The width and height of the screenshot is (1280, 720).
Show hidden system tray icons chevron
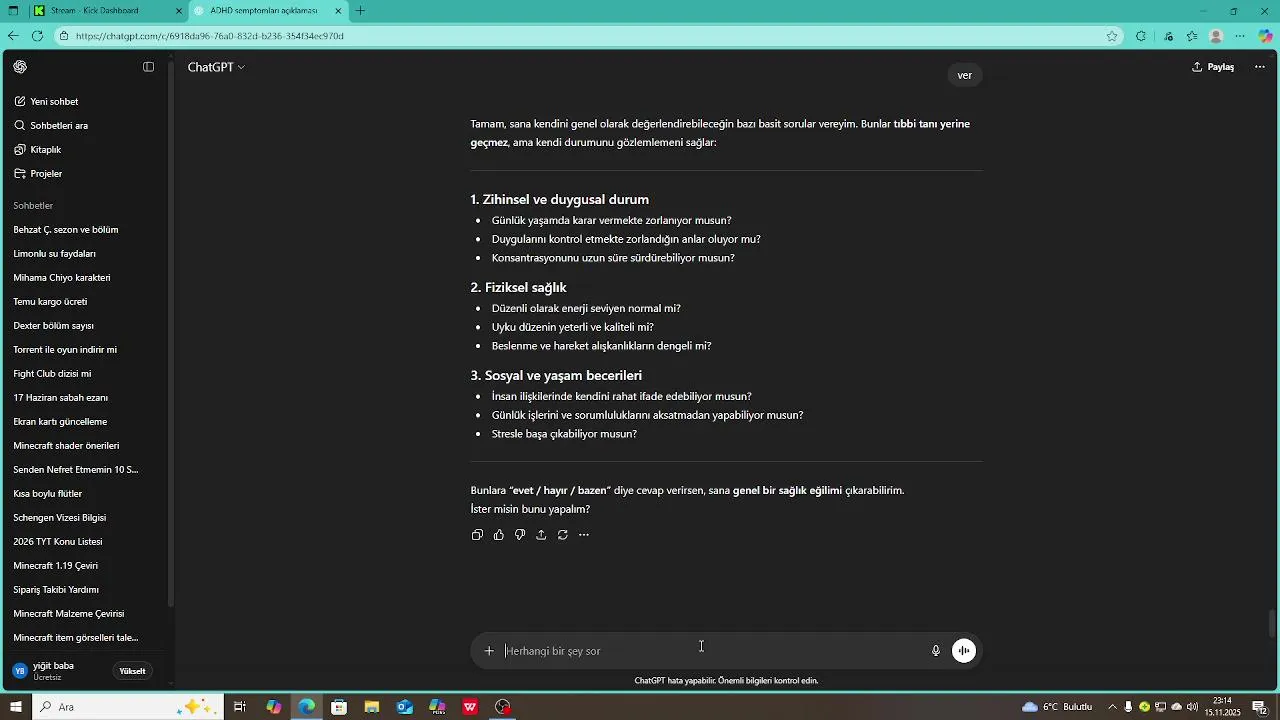tap(1112, 707)
